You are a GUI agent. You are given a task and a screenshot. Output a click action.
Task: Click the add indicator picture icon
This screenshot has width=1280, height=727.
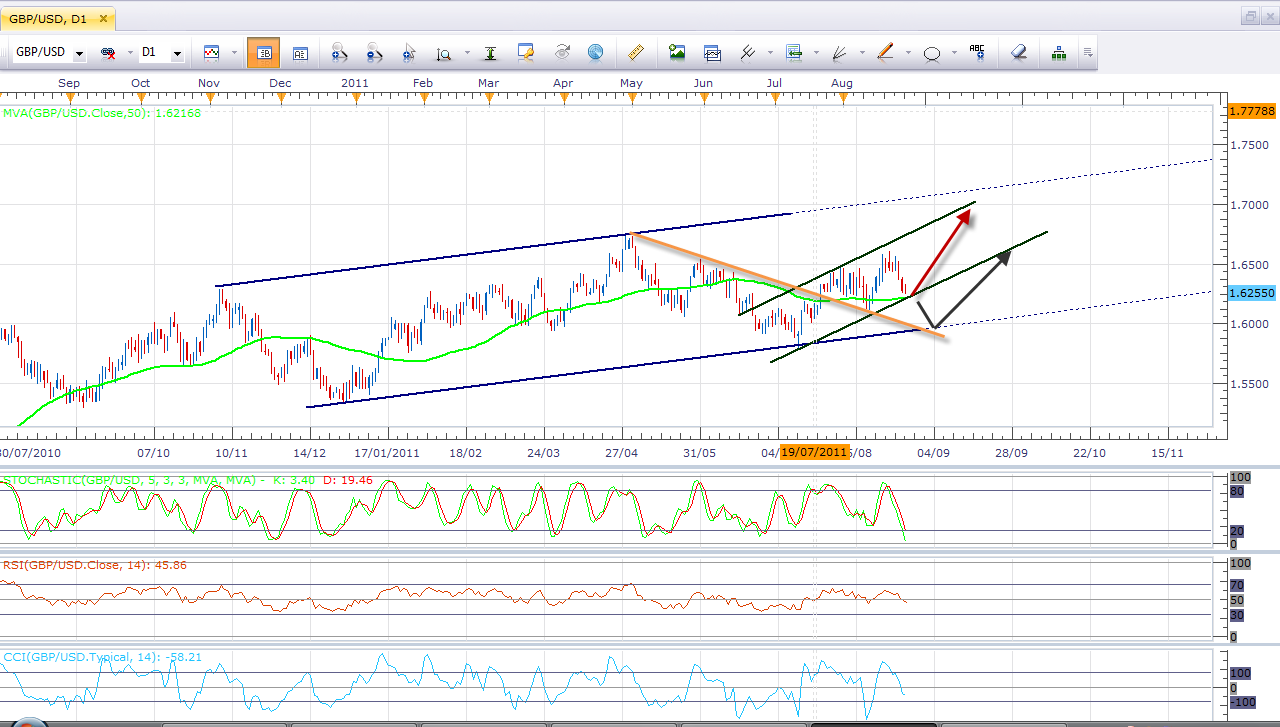[x=677, y=53]
